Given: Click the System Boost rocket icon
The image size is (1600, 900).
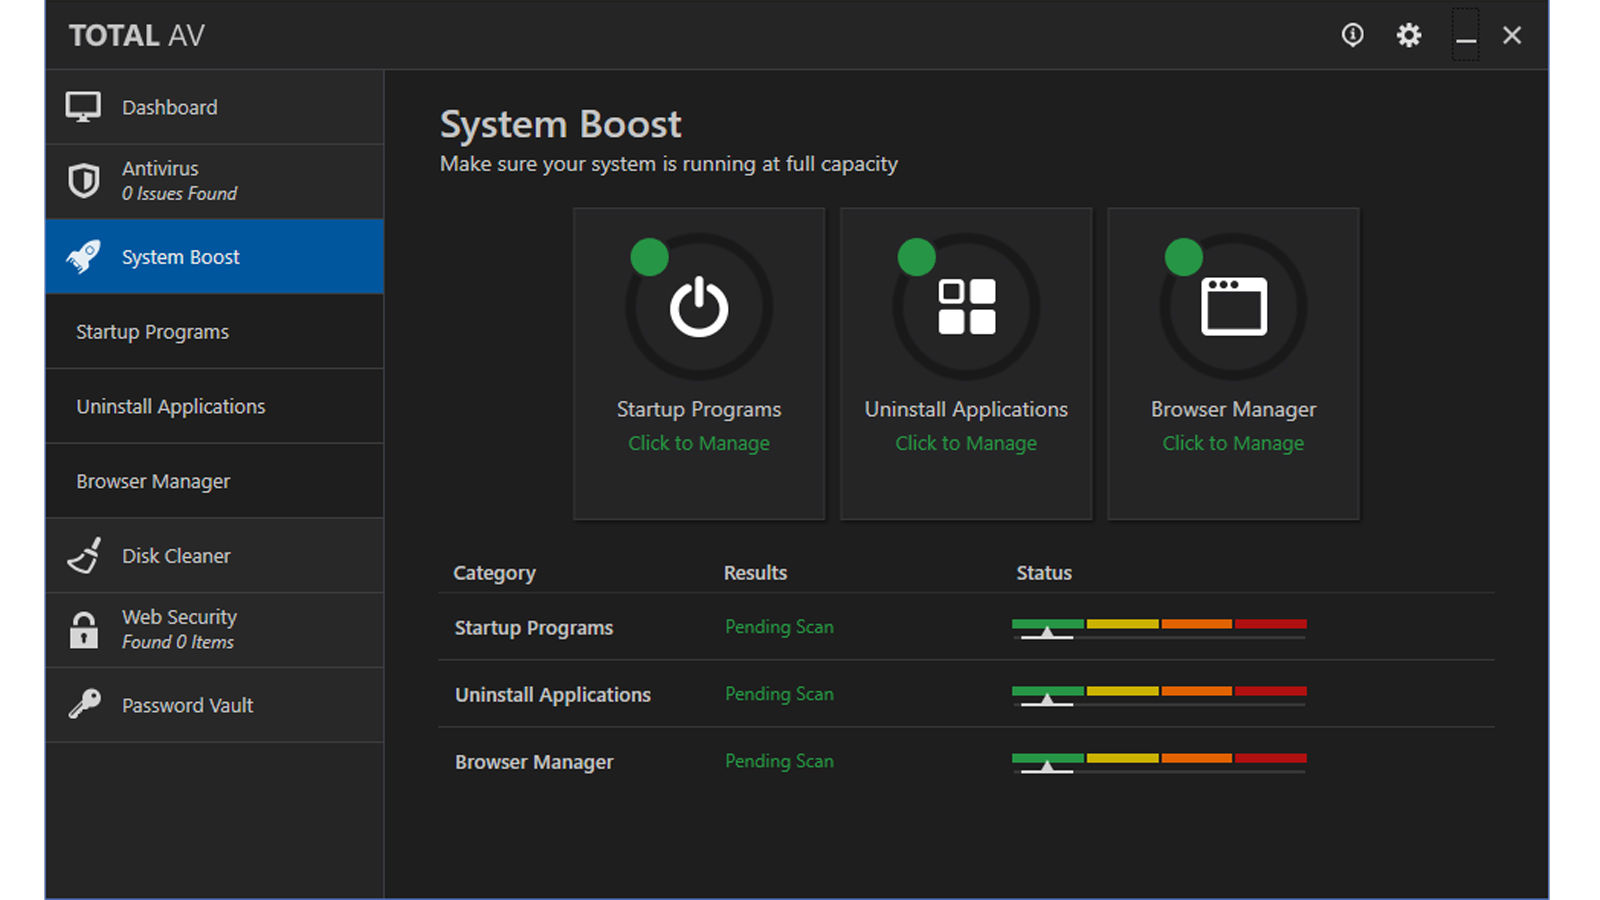Looking at the screenshot, I should 84,257.
